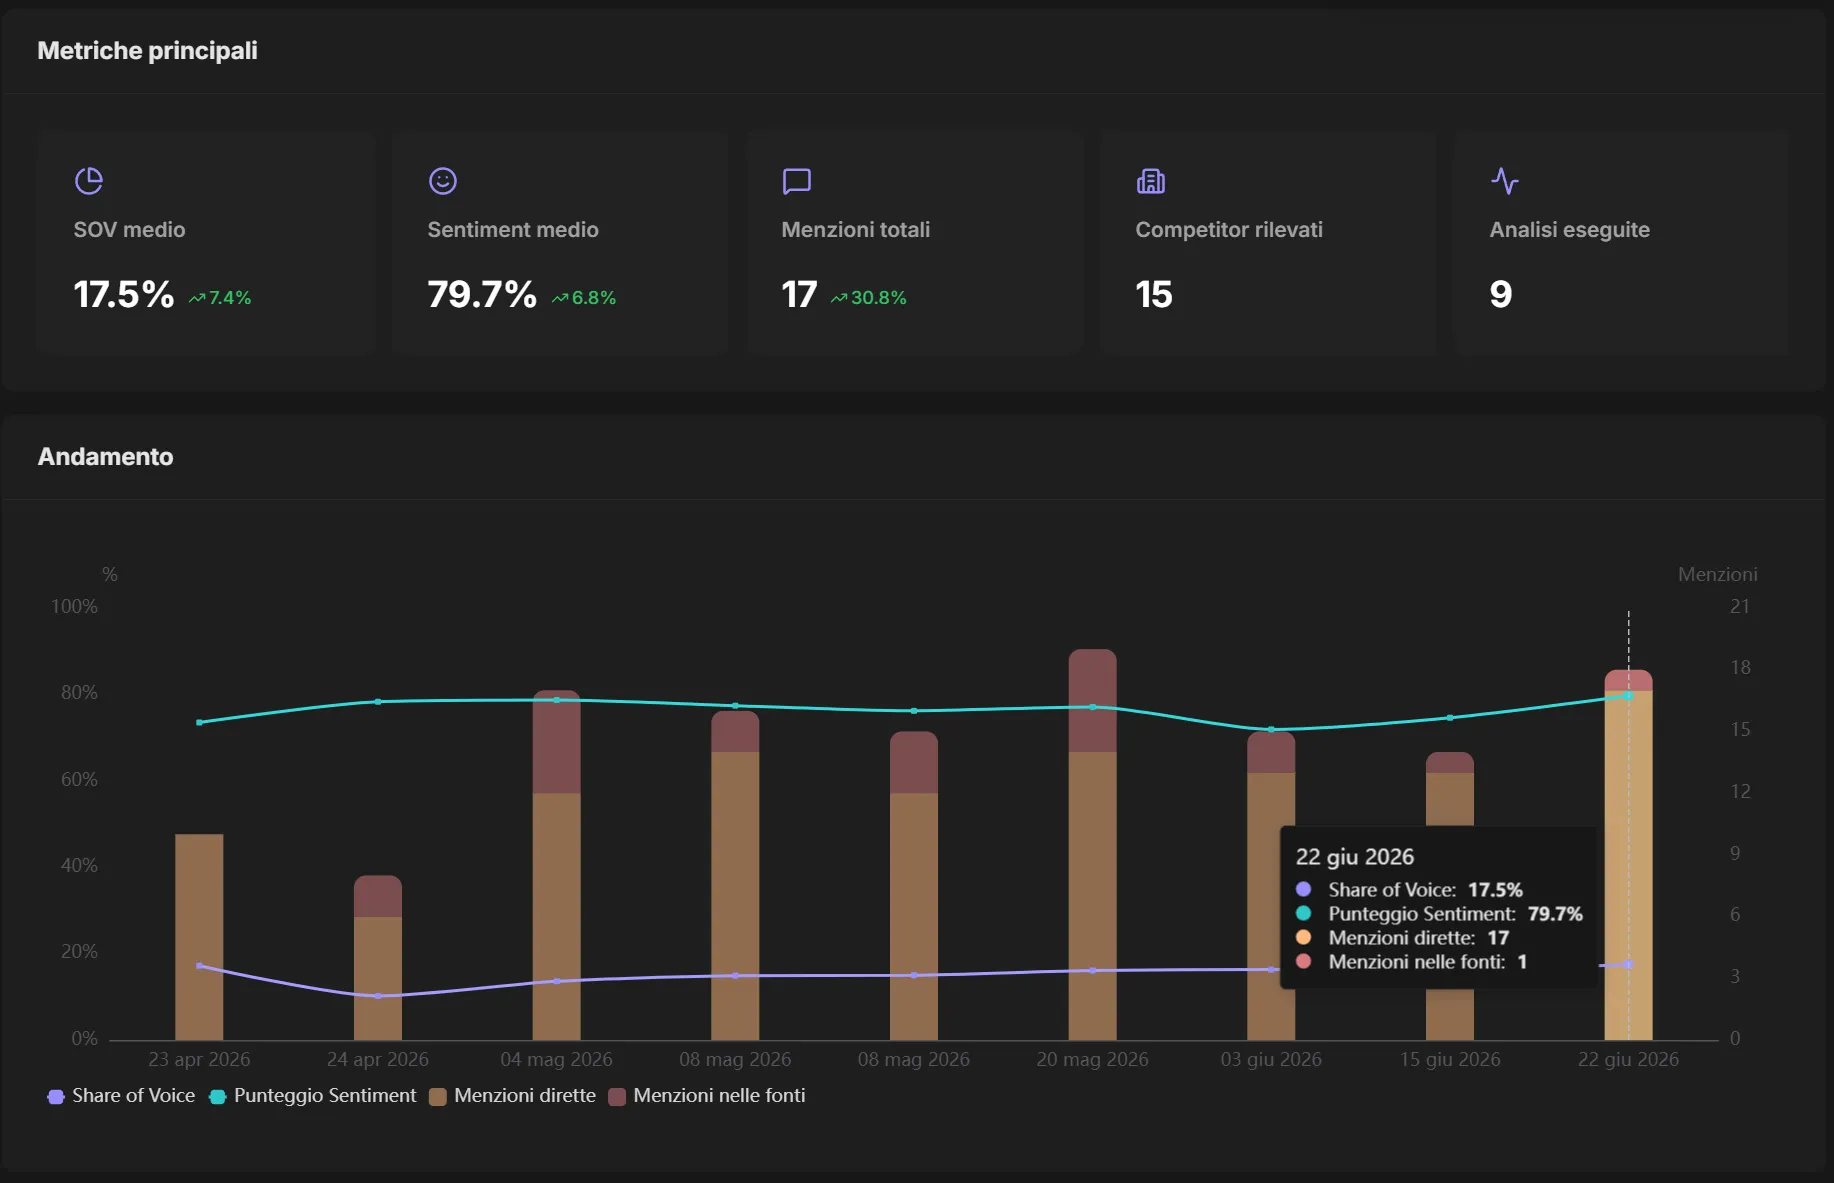Click the Metriche principali heading
Screen dimensions: 1834x1183
[x=147, y=51]
